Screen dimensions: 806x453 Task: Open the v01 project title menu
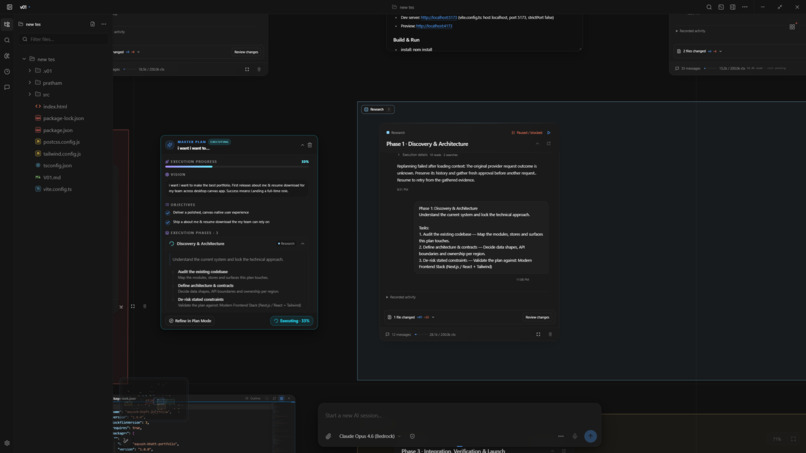(25, 7)
